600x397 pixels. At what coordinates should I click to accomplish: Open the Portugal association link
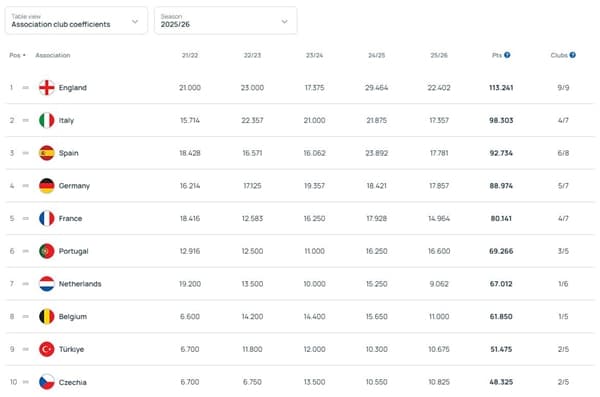(73, 251)
